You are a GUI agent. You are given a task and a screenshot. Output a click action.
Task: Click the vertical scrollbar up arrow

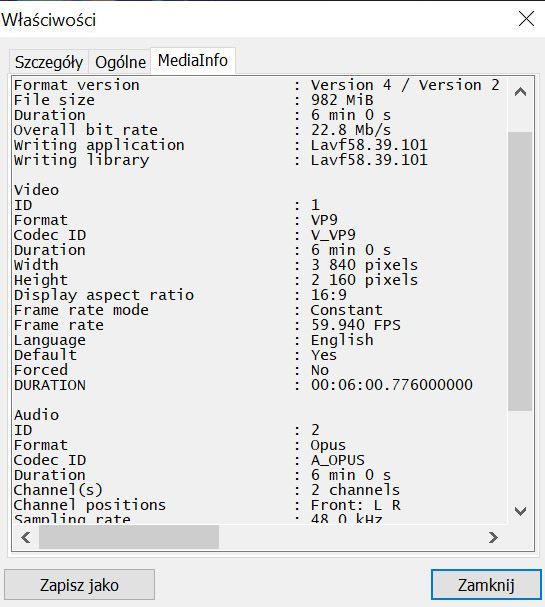pyautogui.click(x=520, y=92)
